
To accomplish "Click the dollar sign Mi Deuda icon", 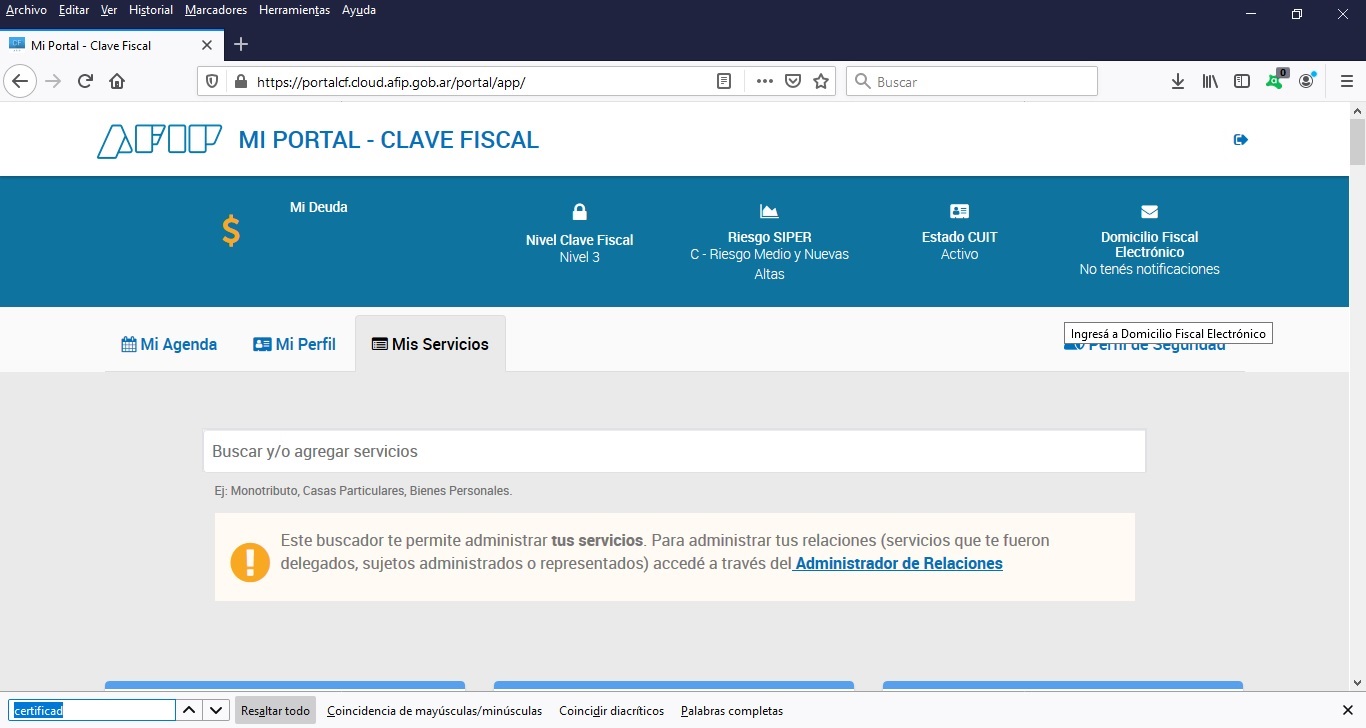I will click(231, 231).
